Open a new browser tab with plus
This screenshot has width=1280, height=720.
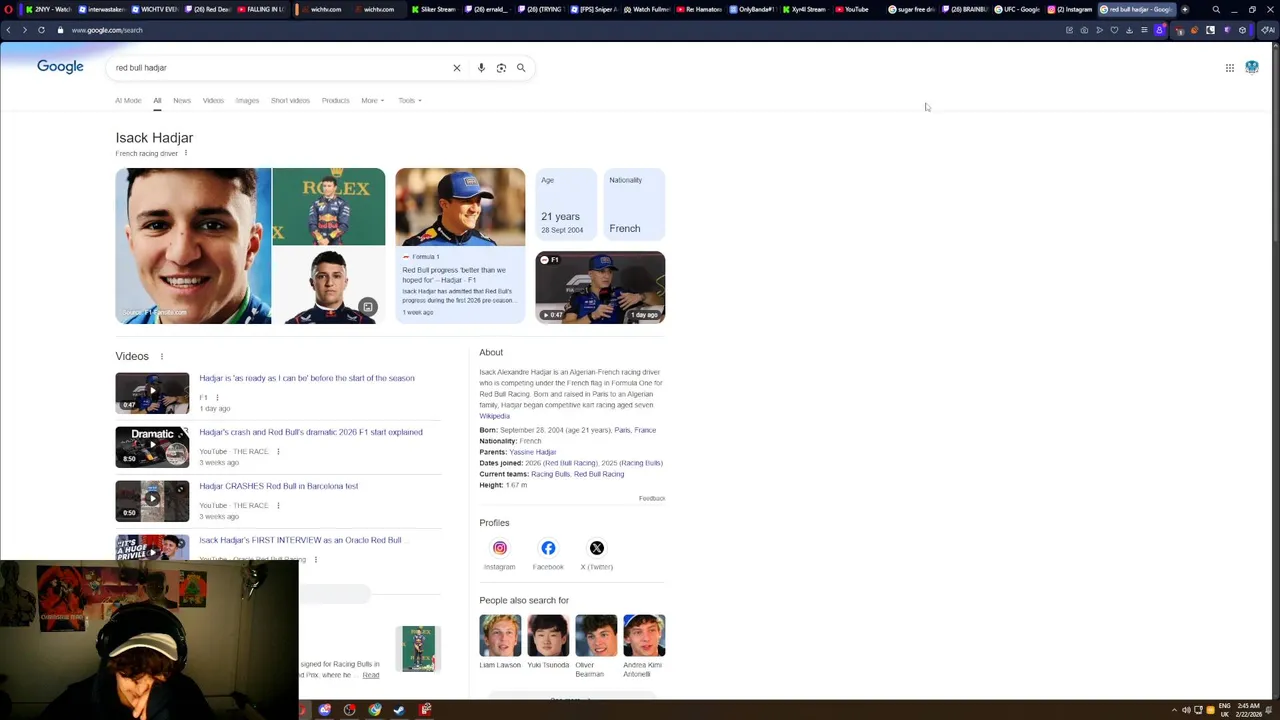point(1185,9)
